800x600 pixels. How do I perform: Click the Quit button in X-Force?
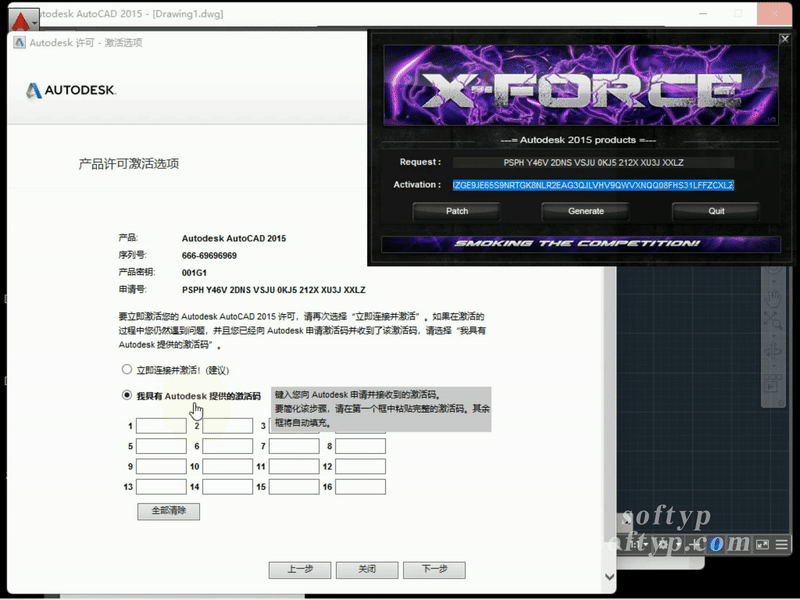(x=716, y=211)
